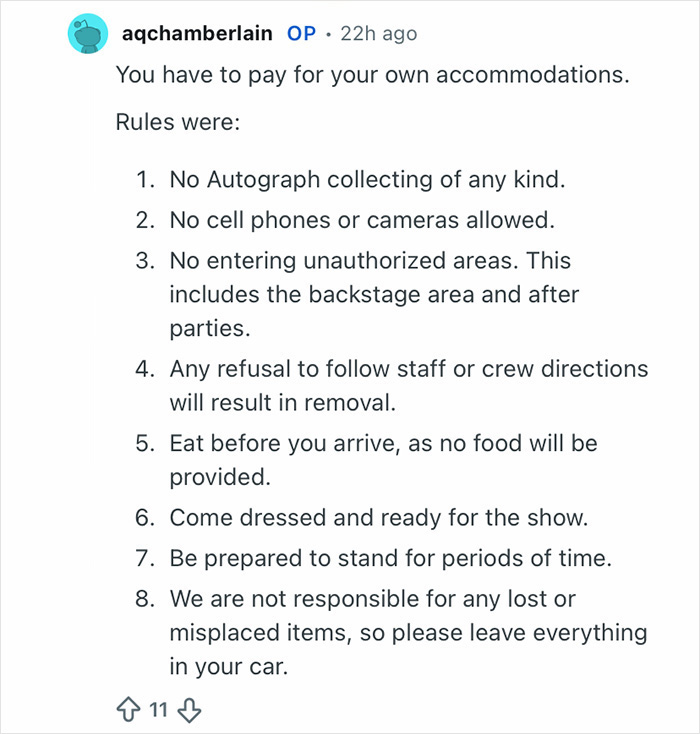Click the "Rules were:" text

173,125
